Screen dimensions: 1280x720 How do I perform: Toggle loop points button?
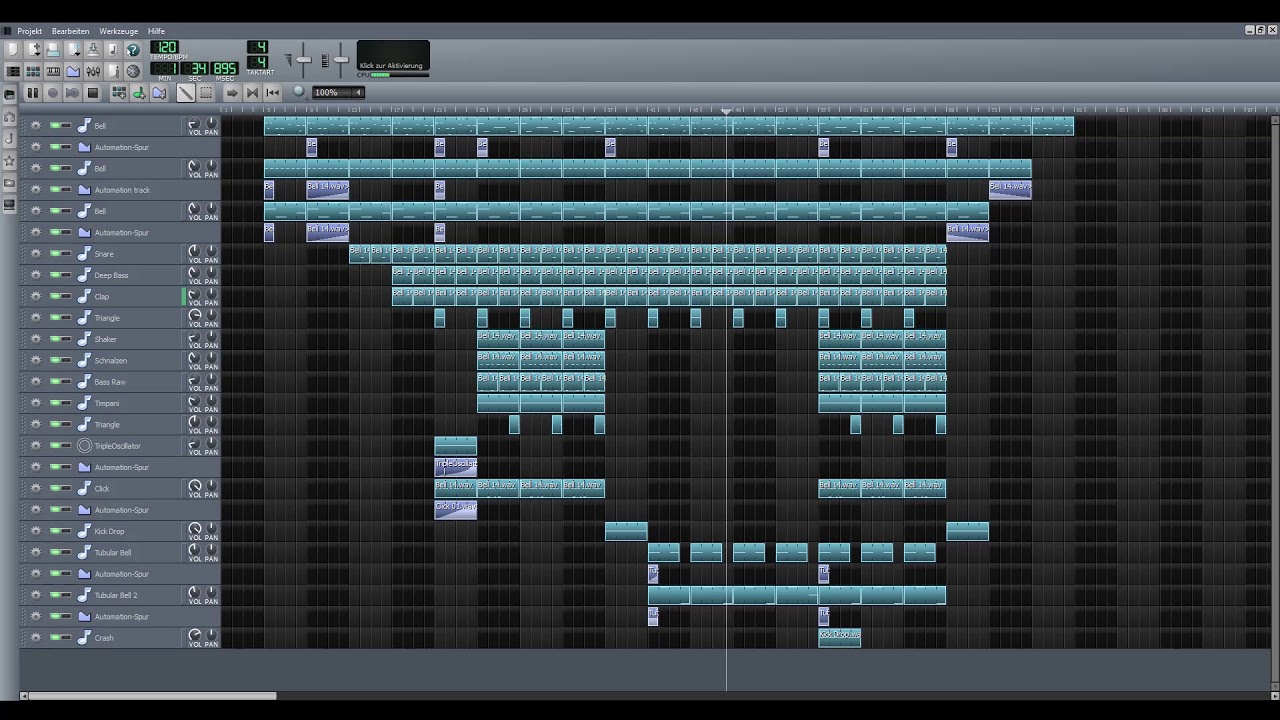point(252,93)
